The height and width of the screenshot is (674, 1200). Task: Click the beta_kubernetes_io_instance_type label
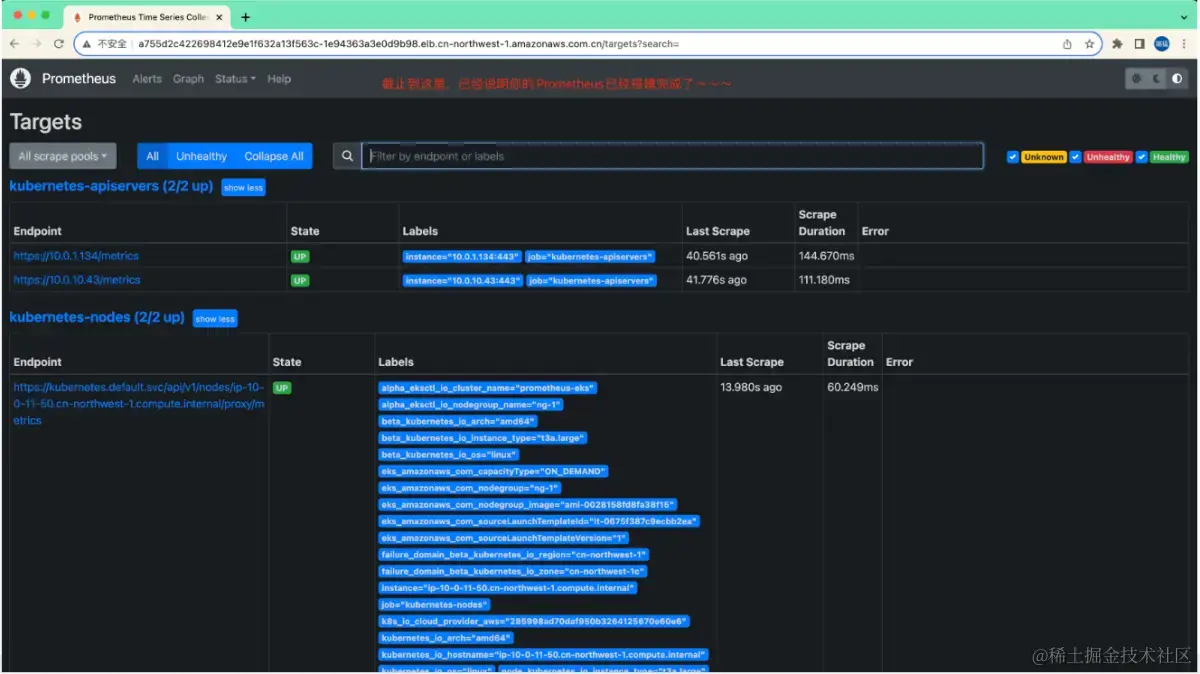[483, 438]
